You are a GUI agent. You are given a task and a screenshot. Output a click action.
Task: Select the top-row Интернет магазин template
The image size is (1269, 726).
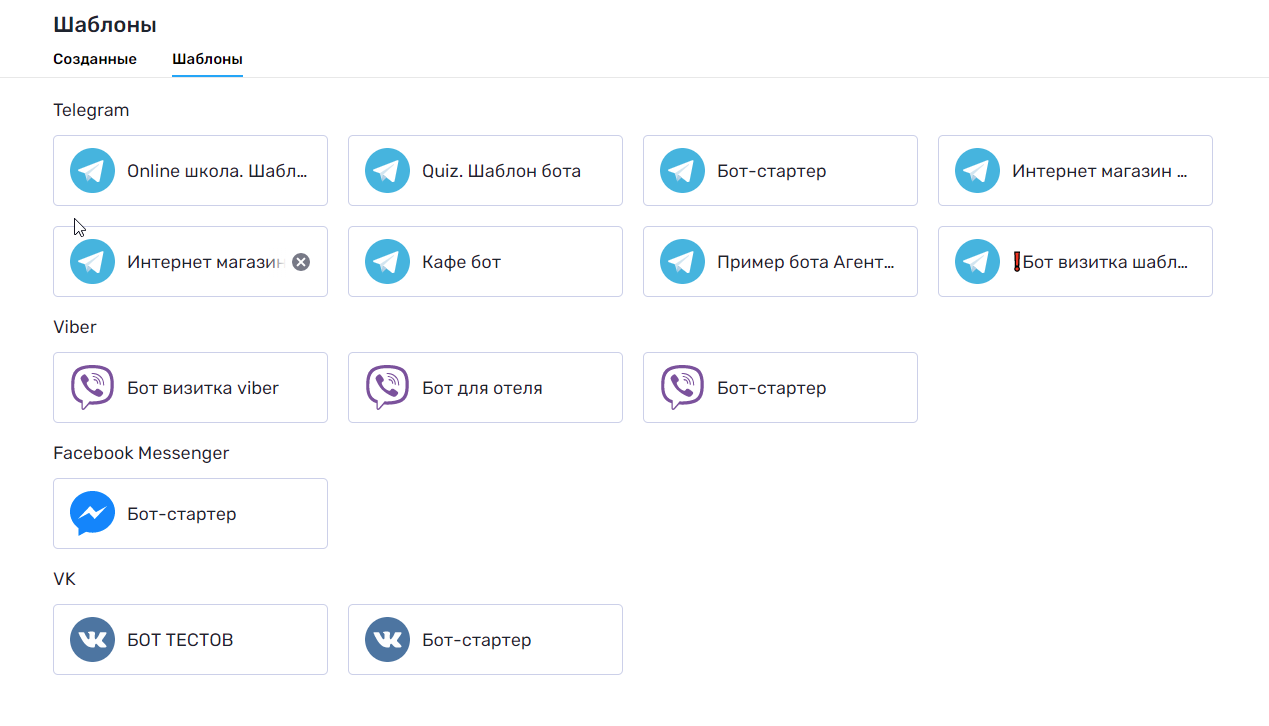pyautogui.click(x=1098, y=171)
